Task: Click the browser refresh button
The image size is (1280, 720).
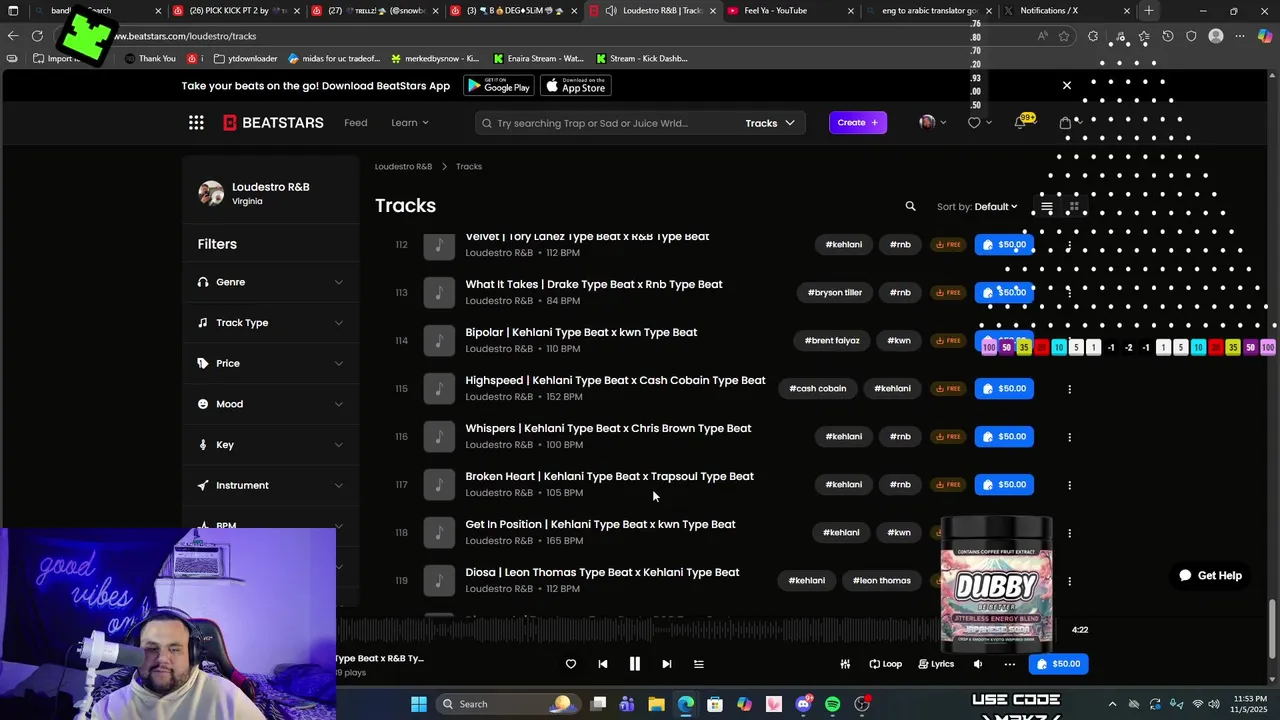Action: click(37, 36)
